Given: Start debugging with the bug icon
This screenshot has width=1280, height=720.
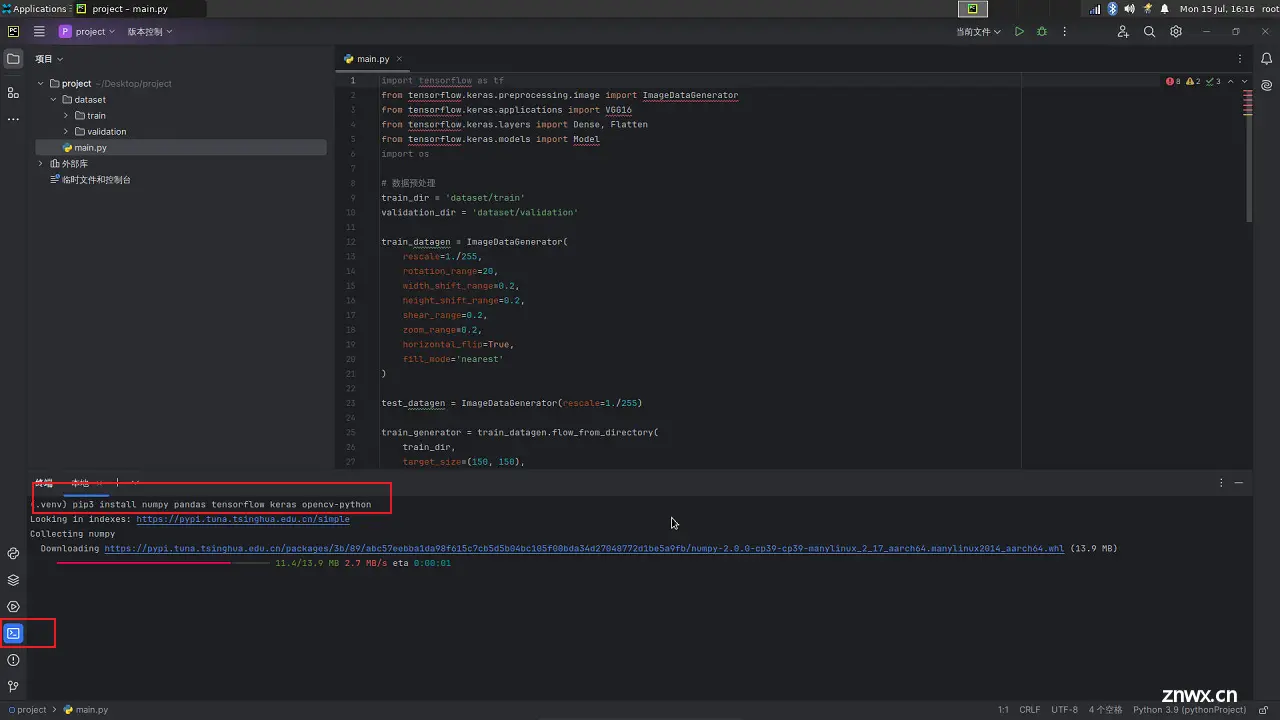Looking at the screenshot, I should pyautogui.click(x=1042, y=32).
